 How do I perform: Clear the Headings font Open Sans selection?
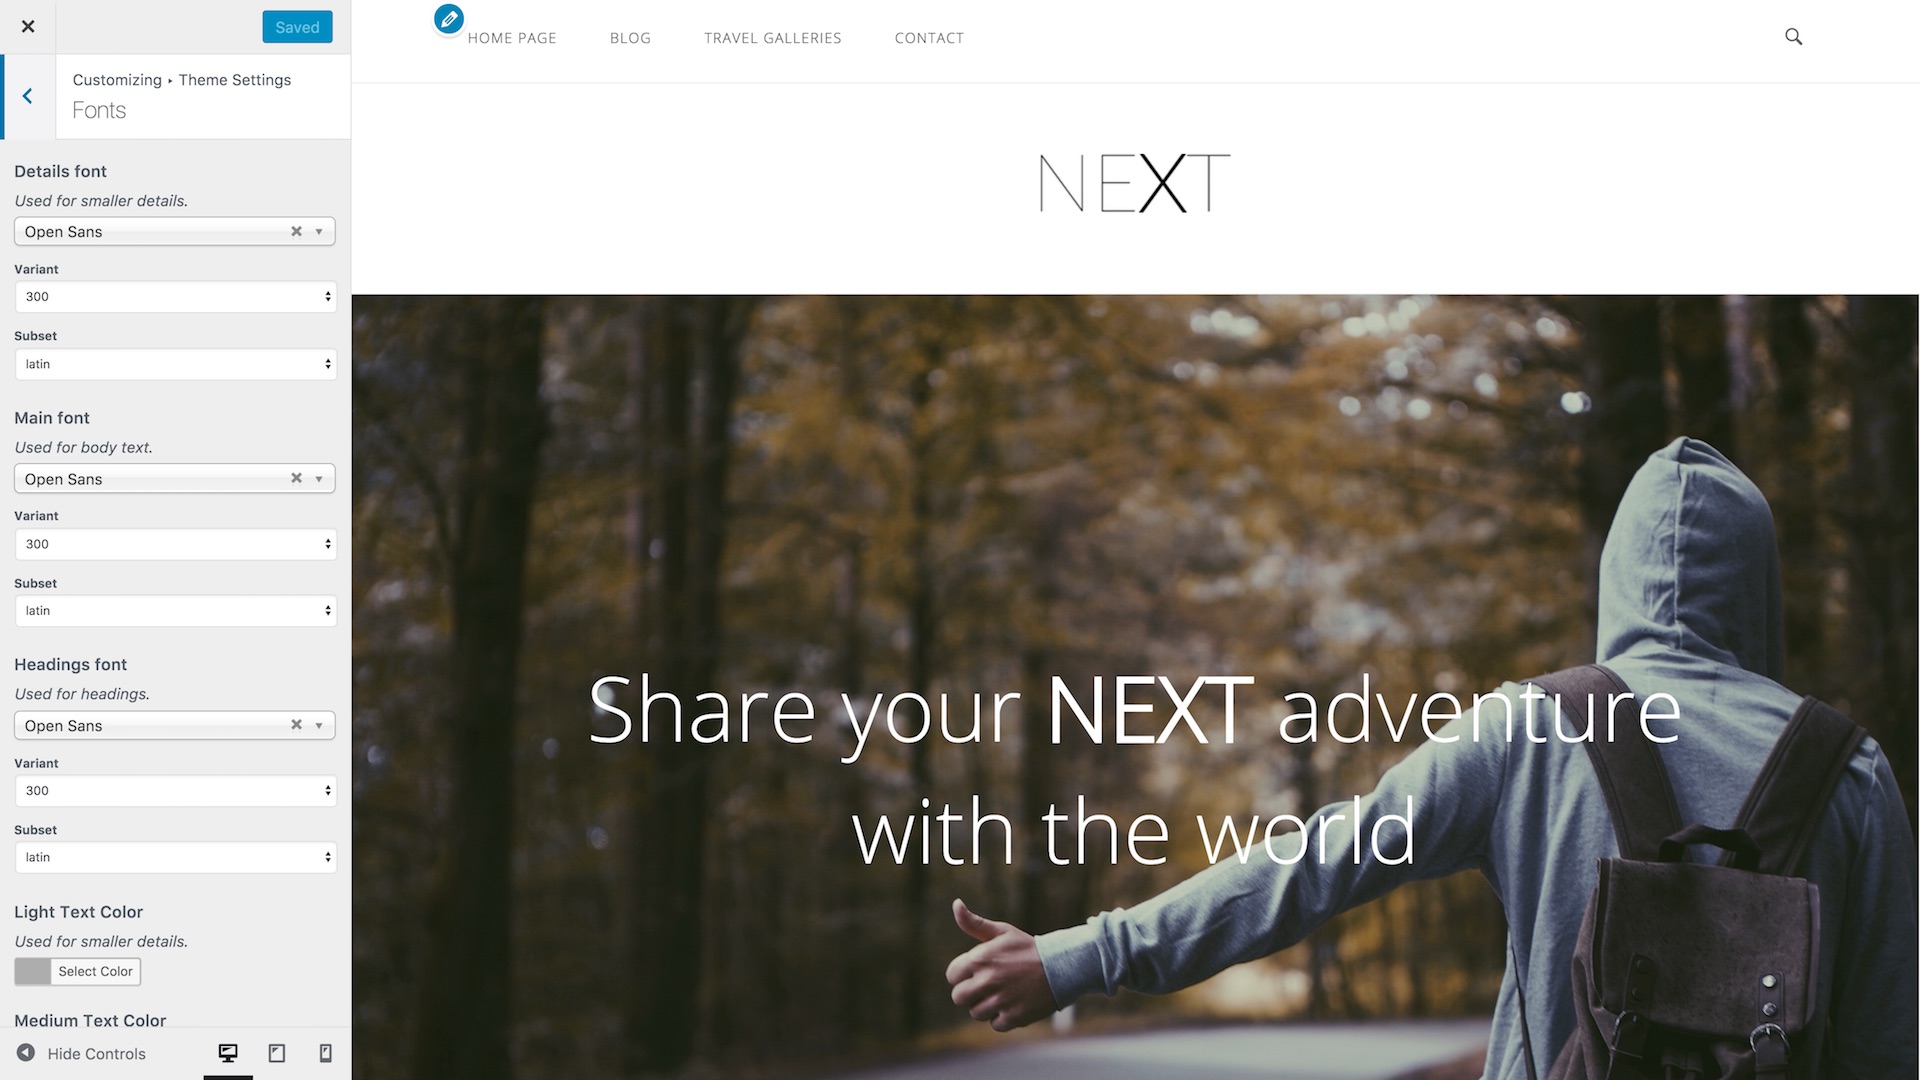295,725
